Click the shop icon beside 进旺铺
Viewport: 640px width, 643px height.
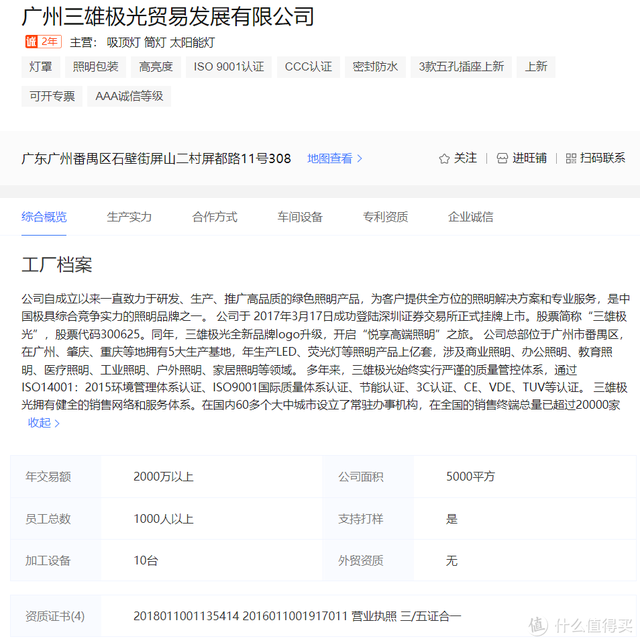(502, 159)
